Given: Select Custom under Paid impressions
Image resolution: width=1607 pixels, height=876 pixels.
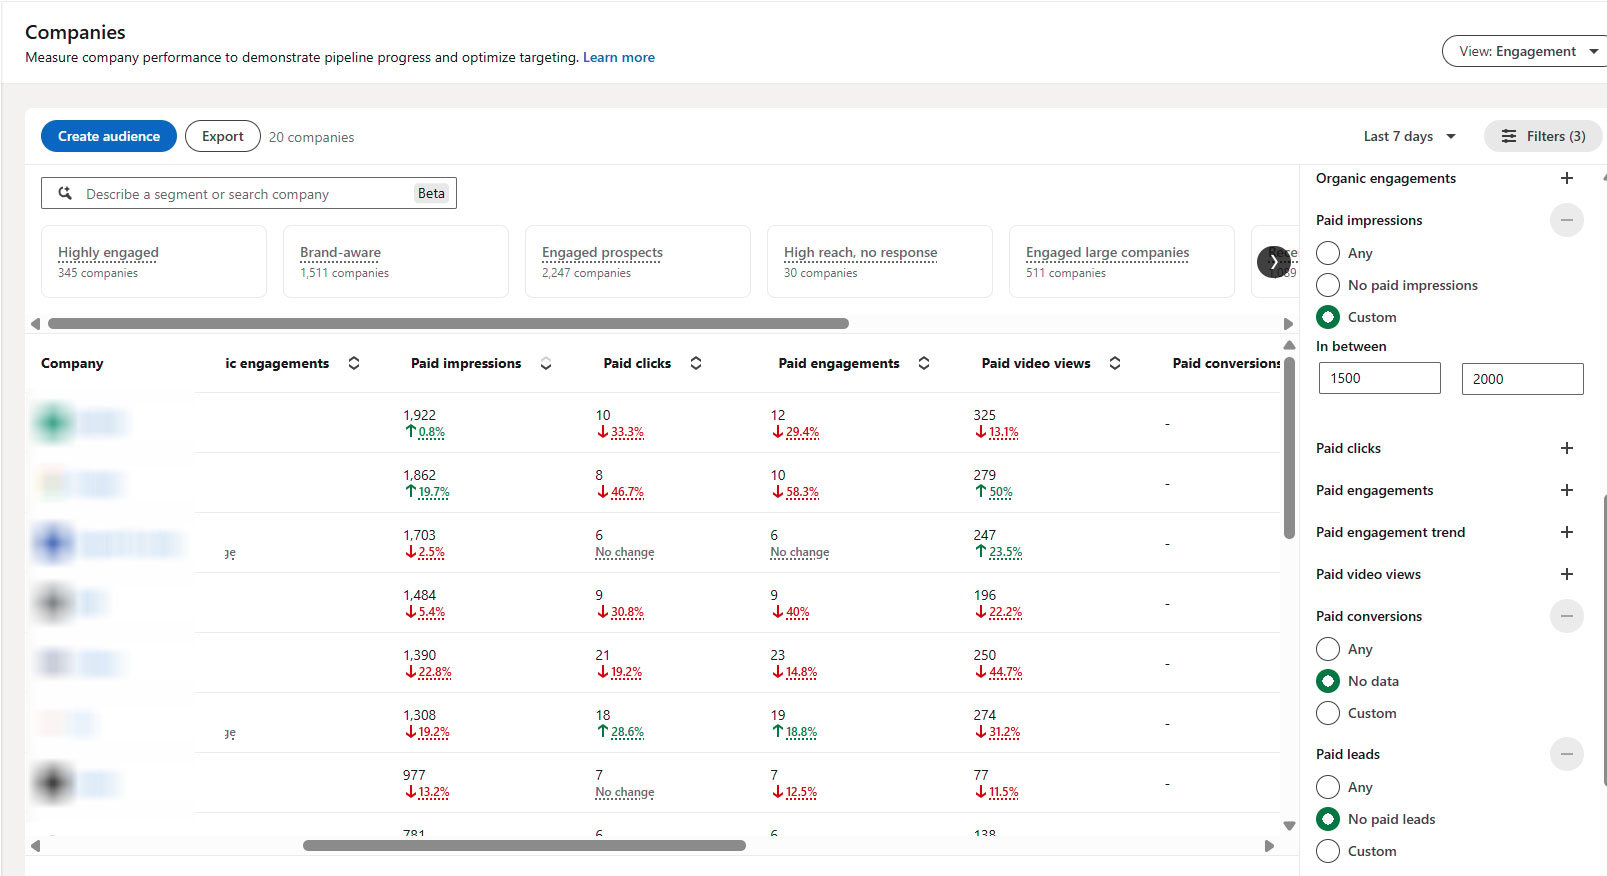Looking at the screenshot, I should tap(1328, 317).
